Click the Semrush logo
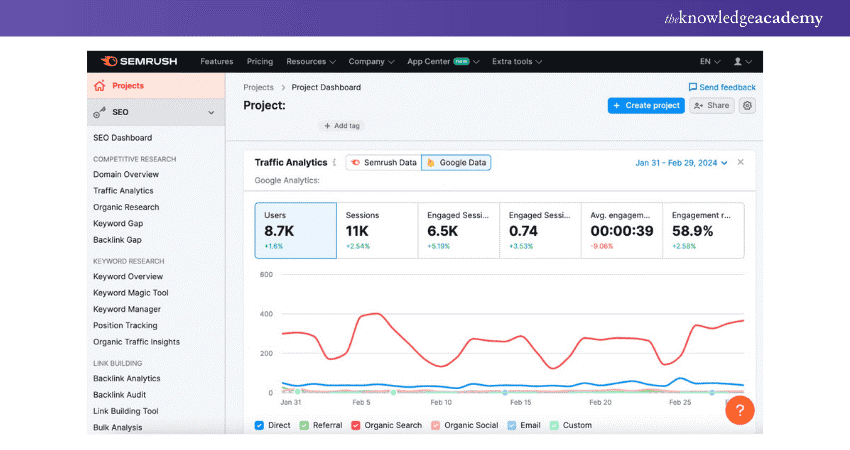The height and width of the screenshot is (450, 850). point(139,61)
